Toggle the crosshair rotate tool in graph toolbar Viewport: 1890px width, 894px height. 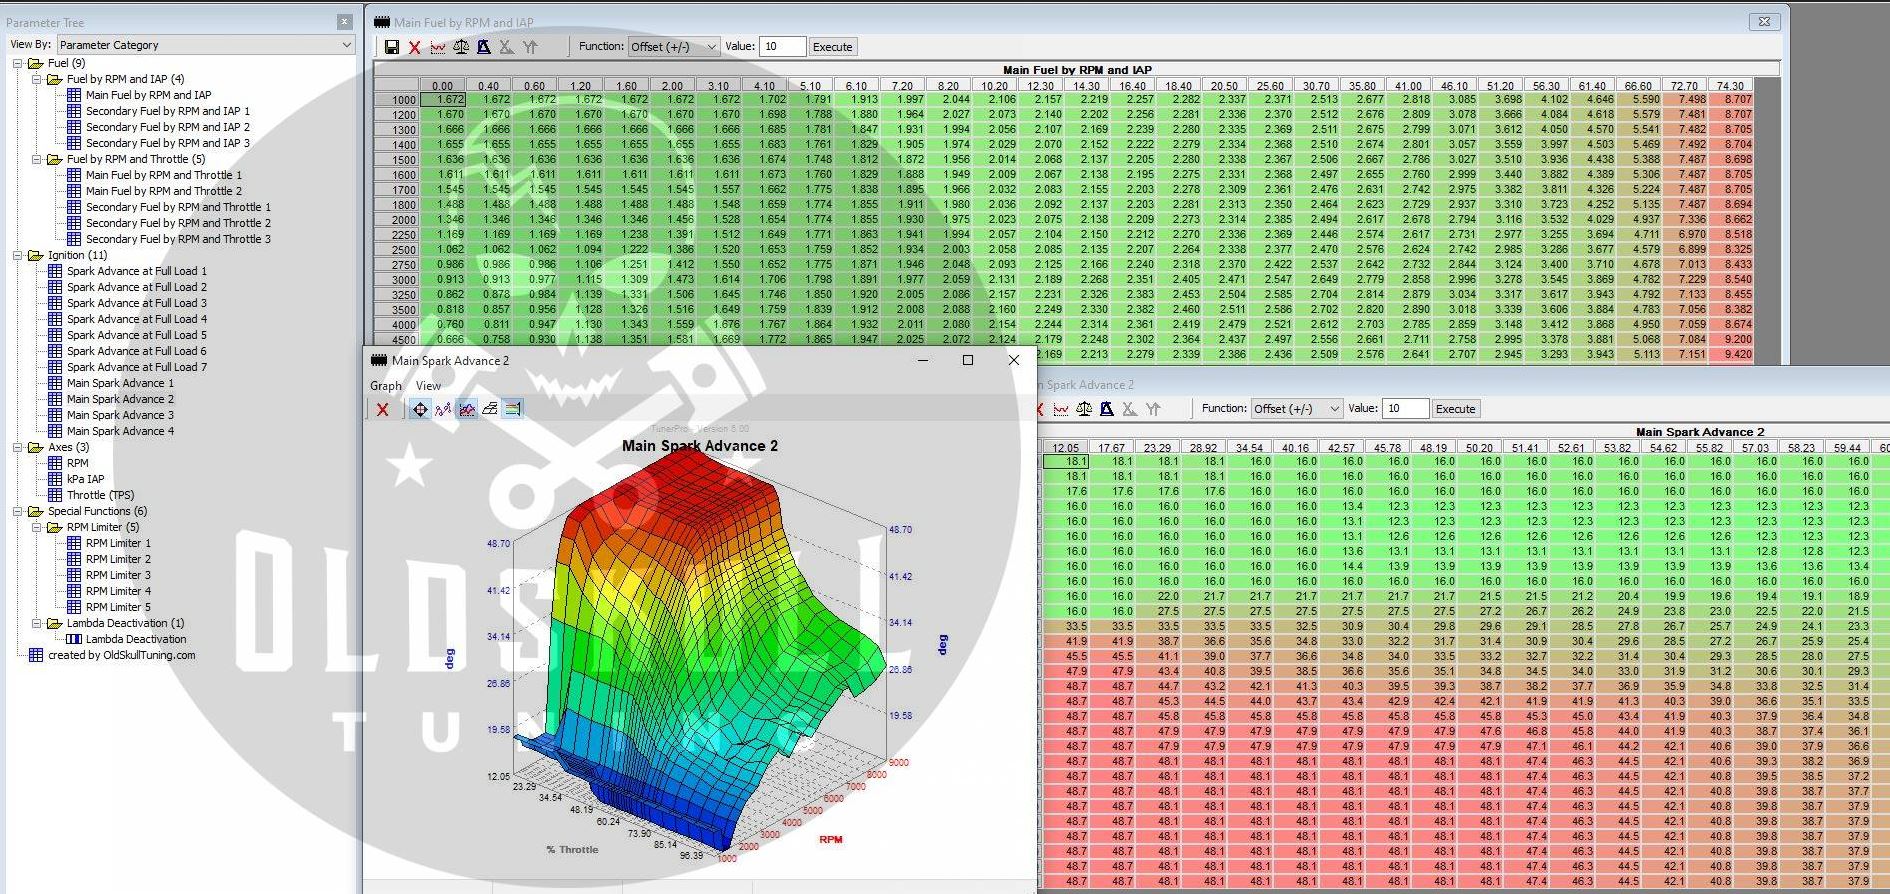(420, 409)
